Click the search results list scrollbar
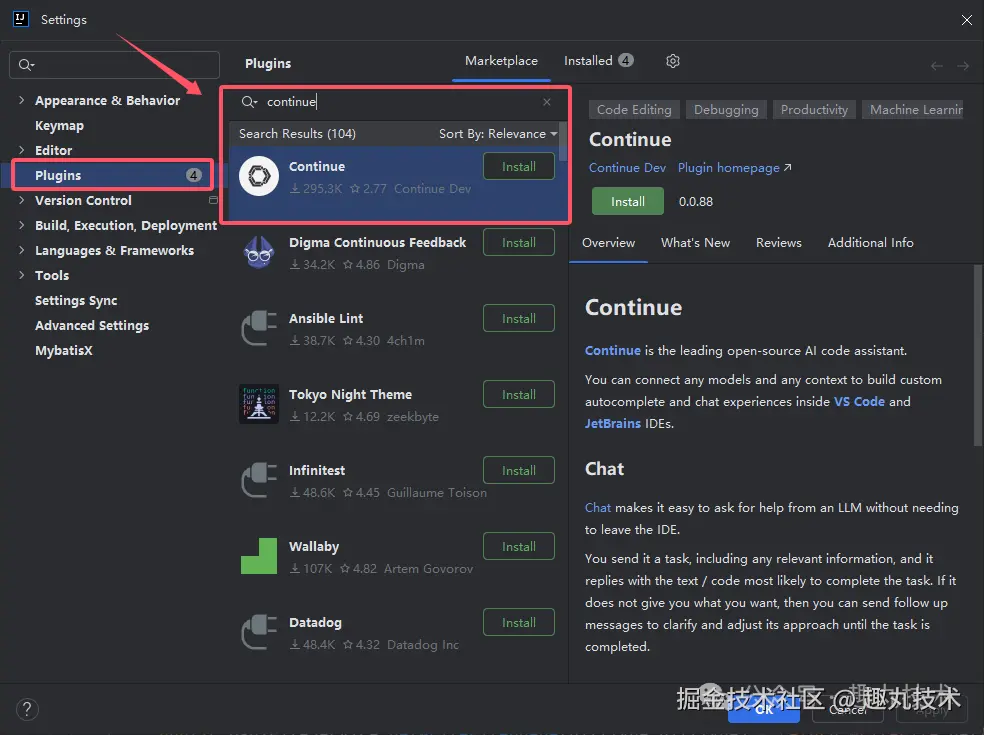 click(x=563, y=142)
